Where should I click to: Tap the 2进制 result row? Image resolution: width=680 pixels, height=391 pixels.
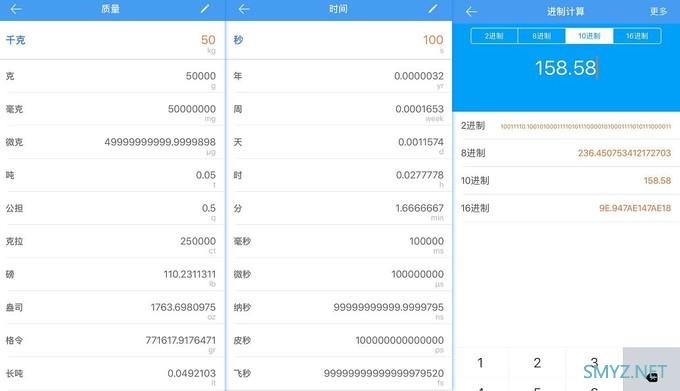(x=566, y=126)
